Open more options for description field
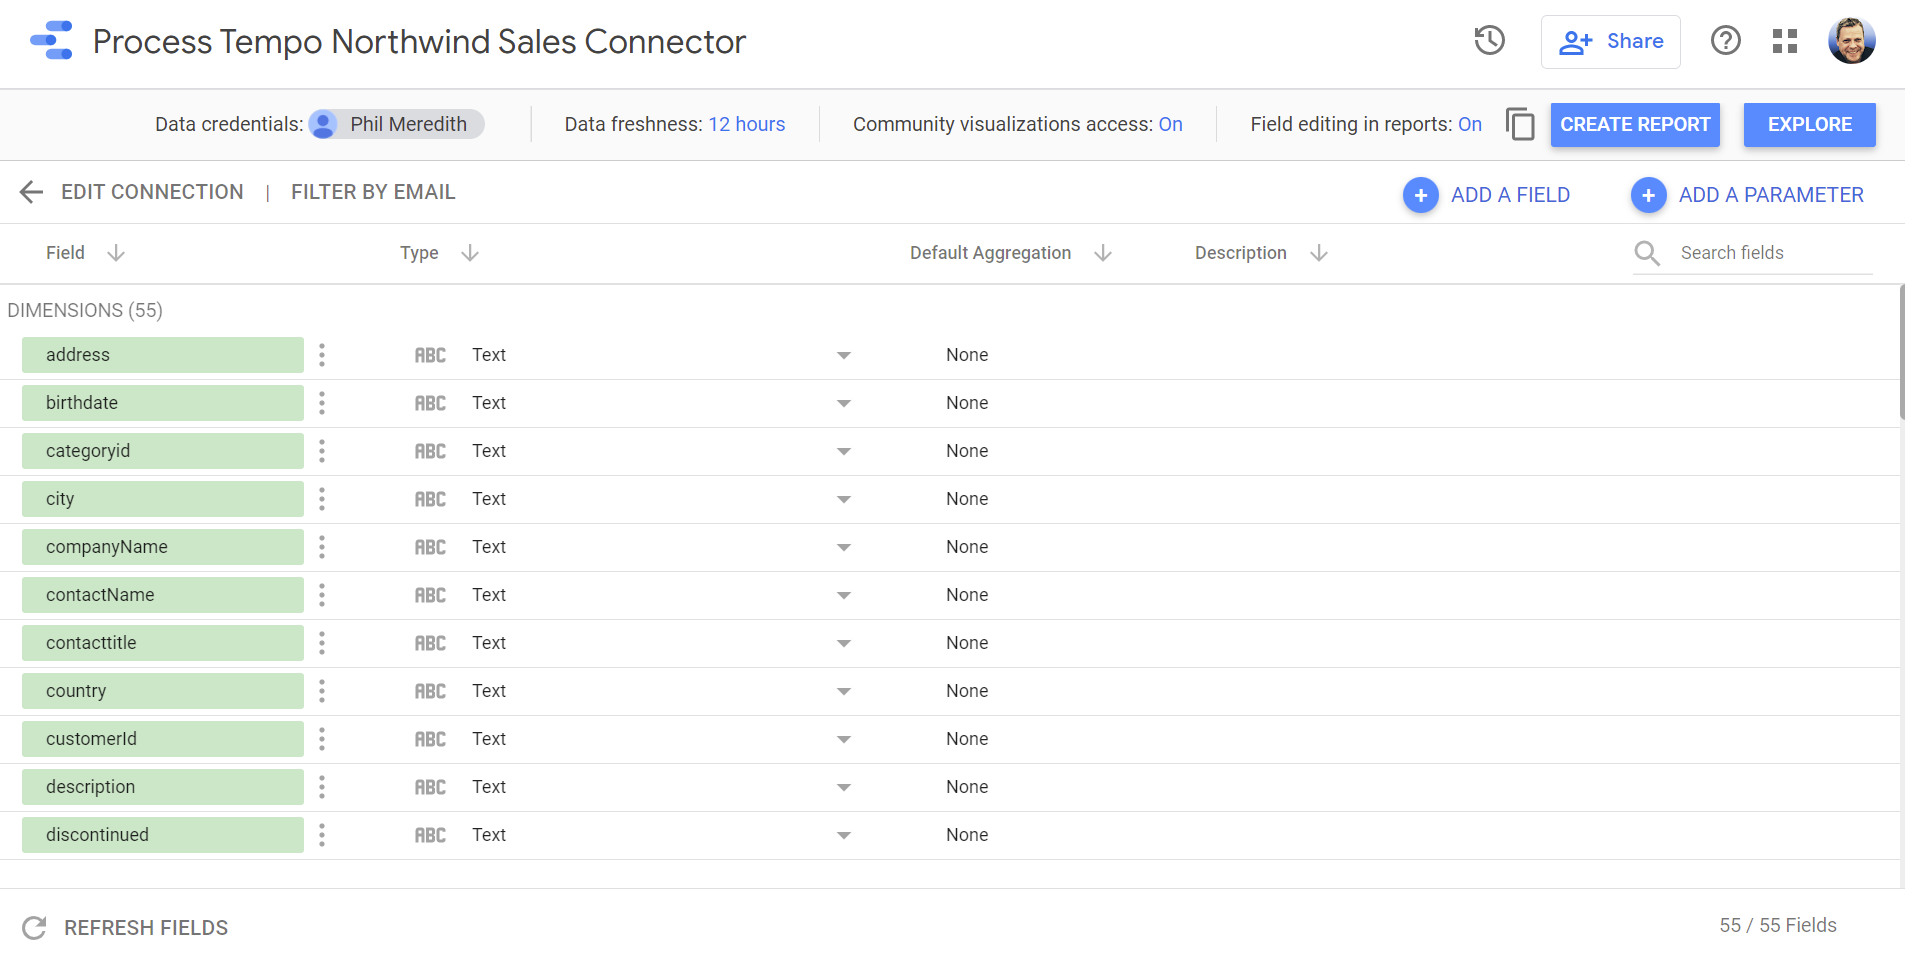 [322, 787]
